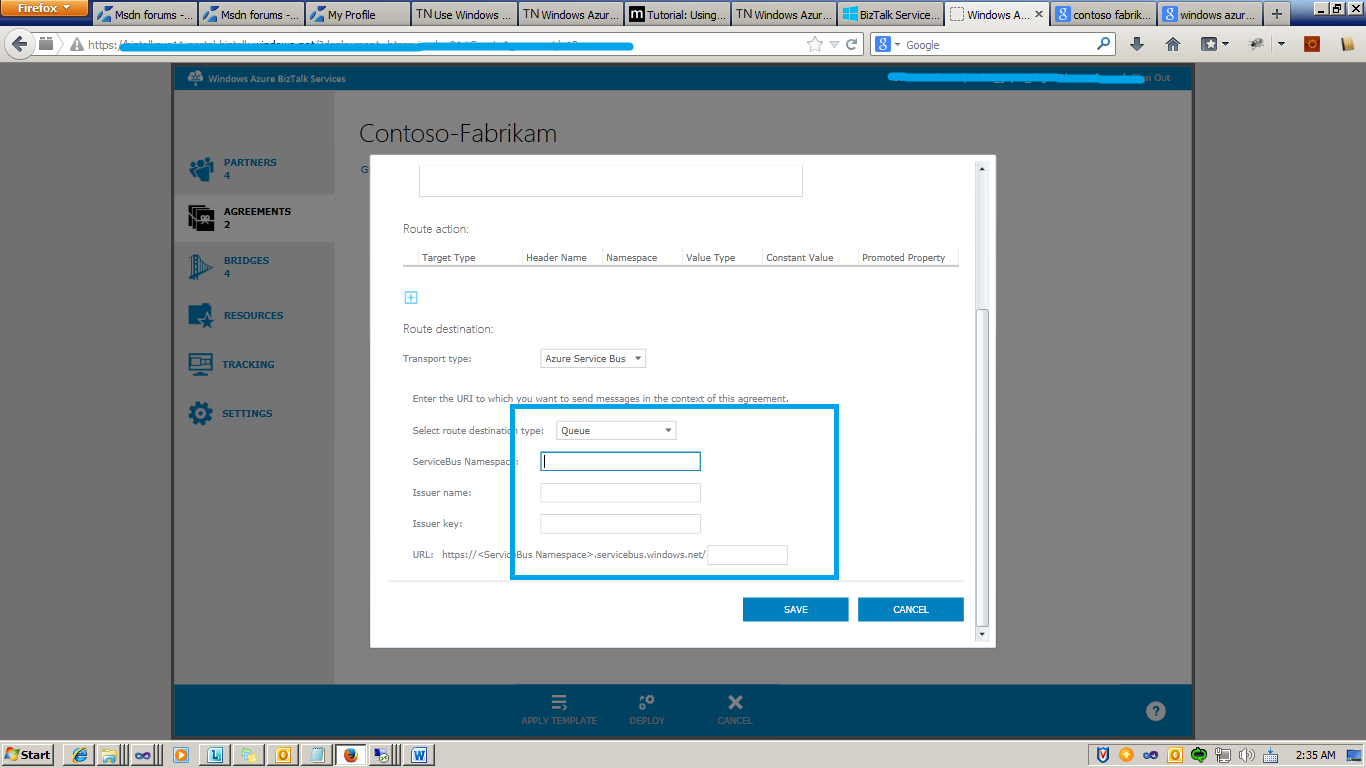The width and height of the screenshot is (1366, 768).
Task: Click in Issuer name field
Action: 620,492
